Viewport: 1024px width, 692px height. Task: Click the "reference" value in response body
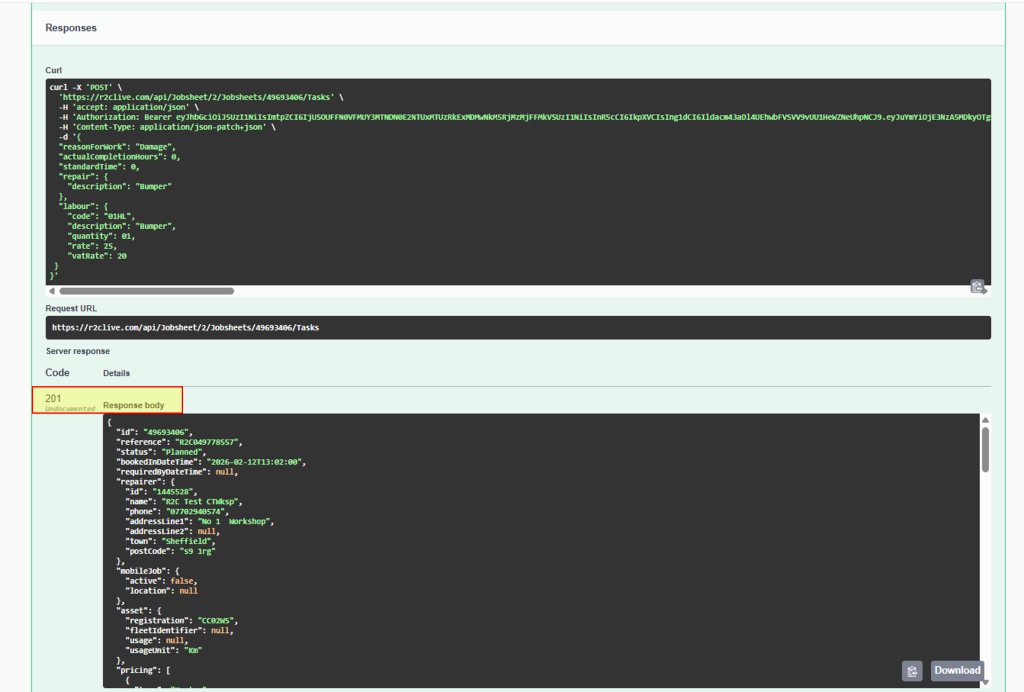(x=208, y=441)
